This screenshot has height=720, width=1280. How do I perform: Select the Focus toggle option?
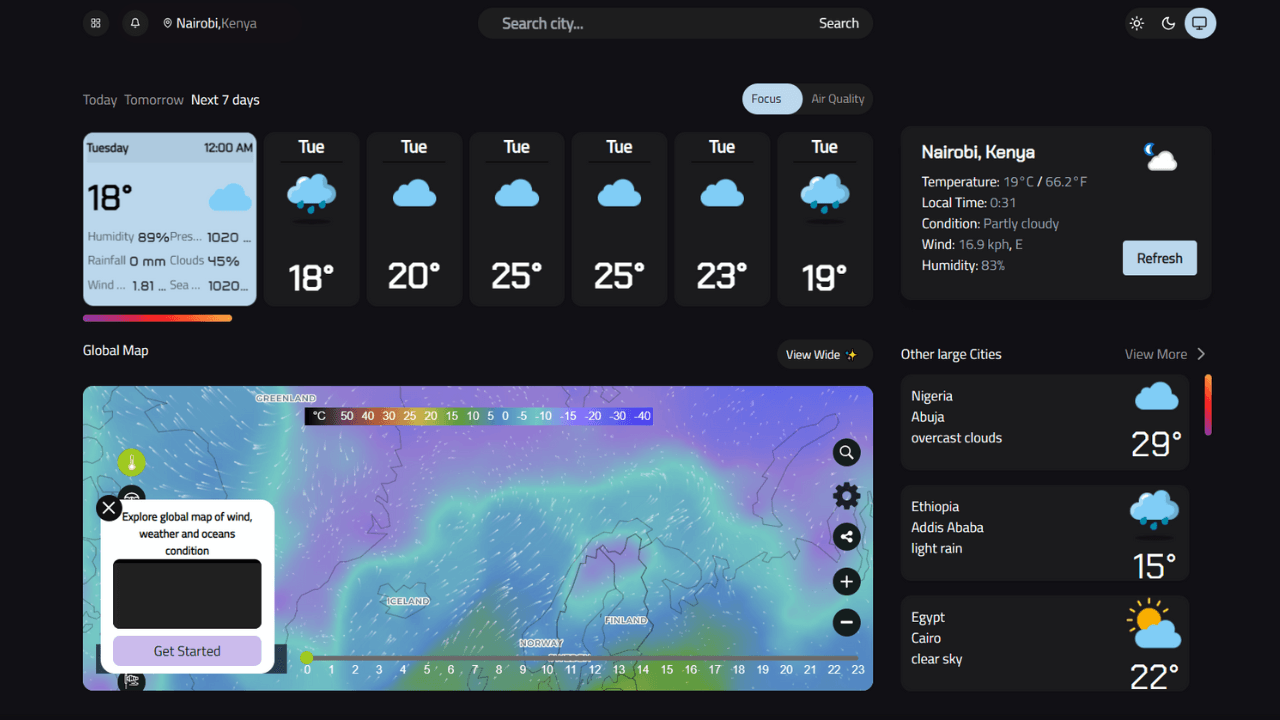(771, 99)
